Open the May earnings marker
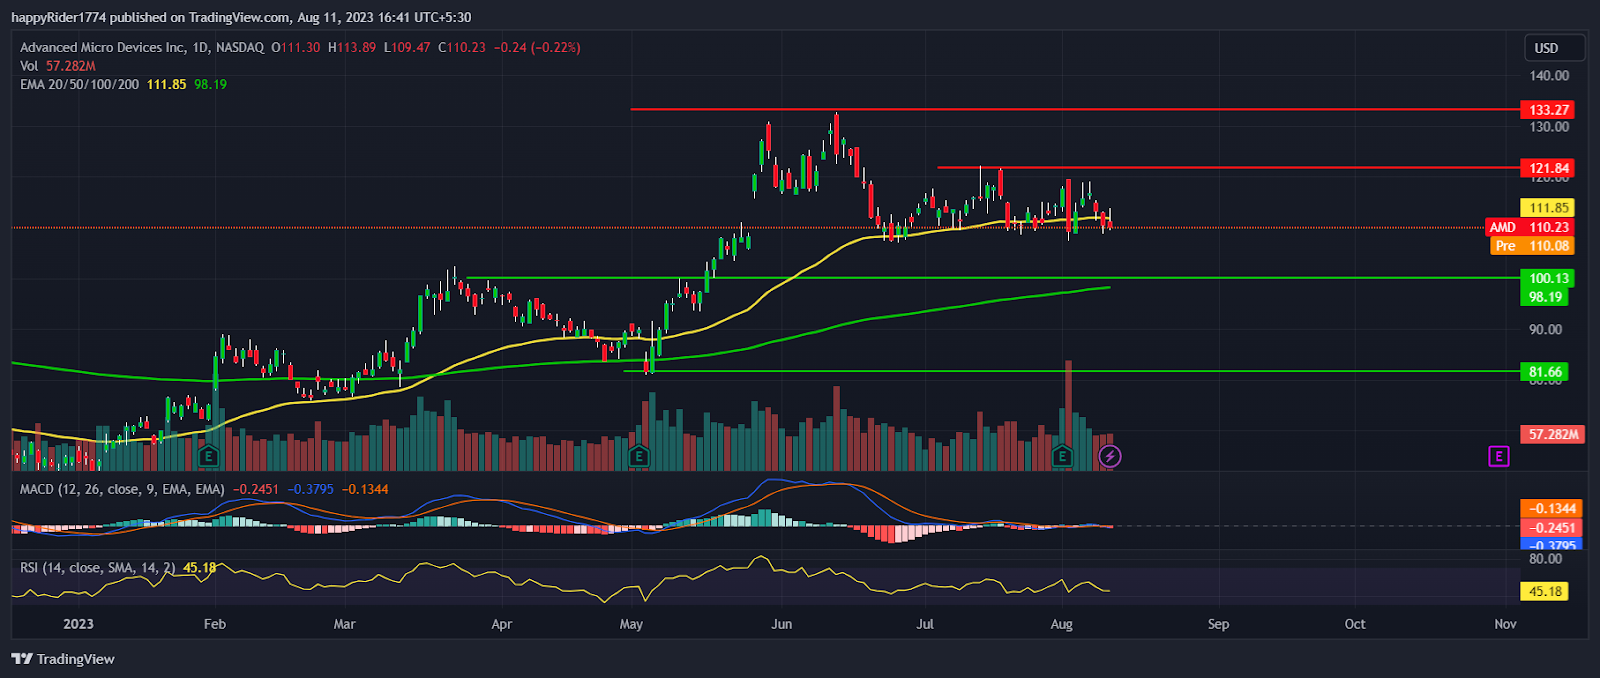Screen dimensions: 1600x678 [639, 457]
